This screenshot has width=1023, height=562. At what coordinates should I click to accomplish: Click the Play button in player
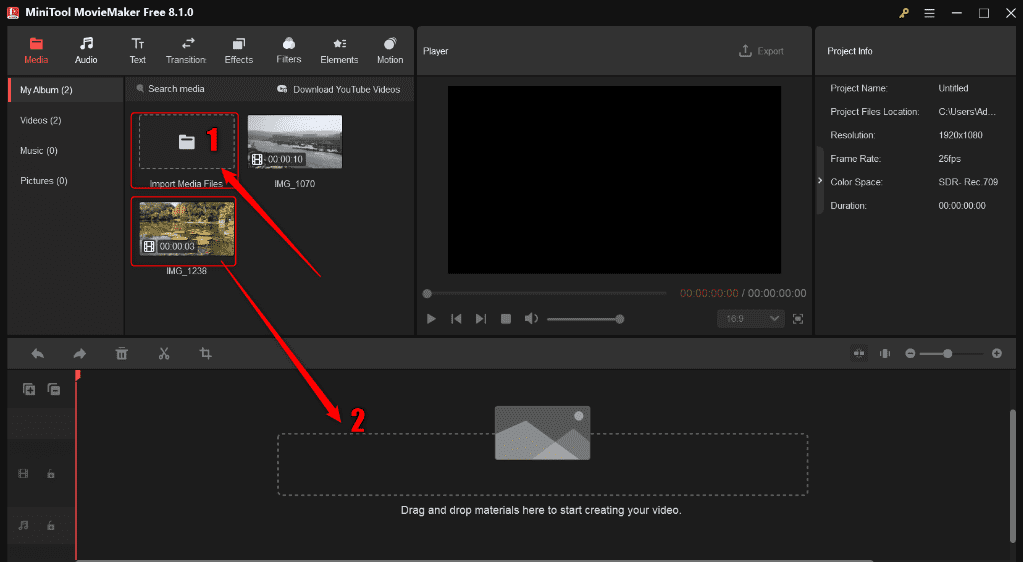click(431, 319)
